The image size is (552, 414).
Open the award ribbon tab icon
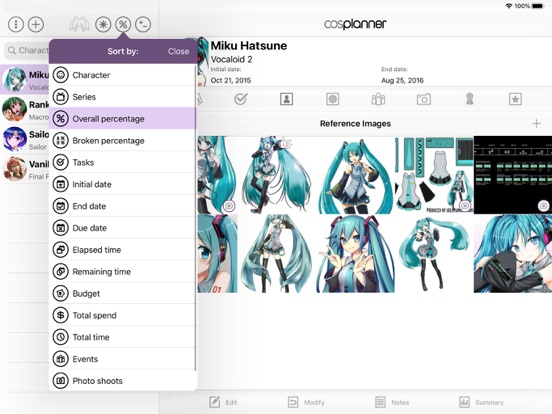[470, 99]
